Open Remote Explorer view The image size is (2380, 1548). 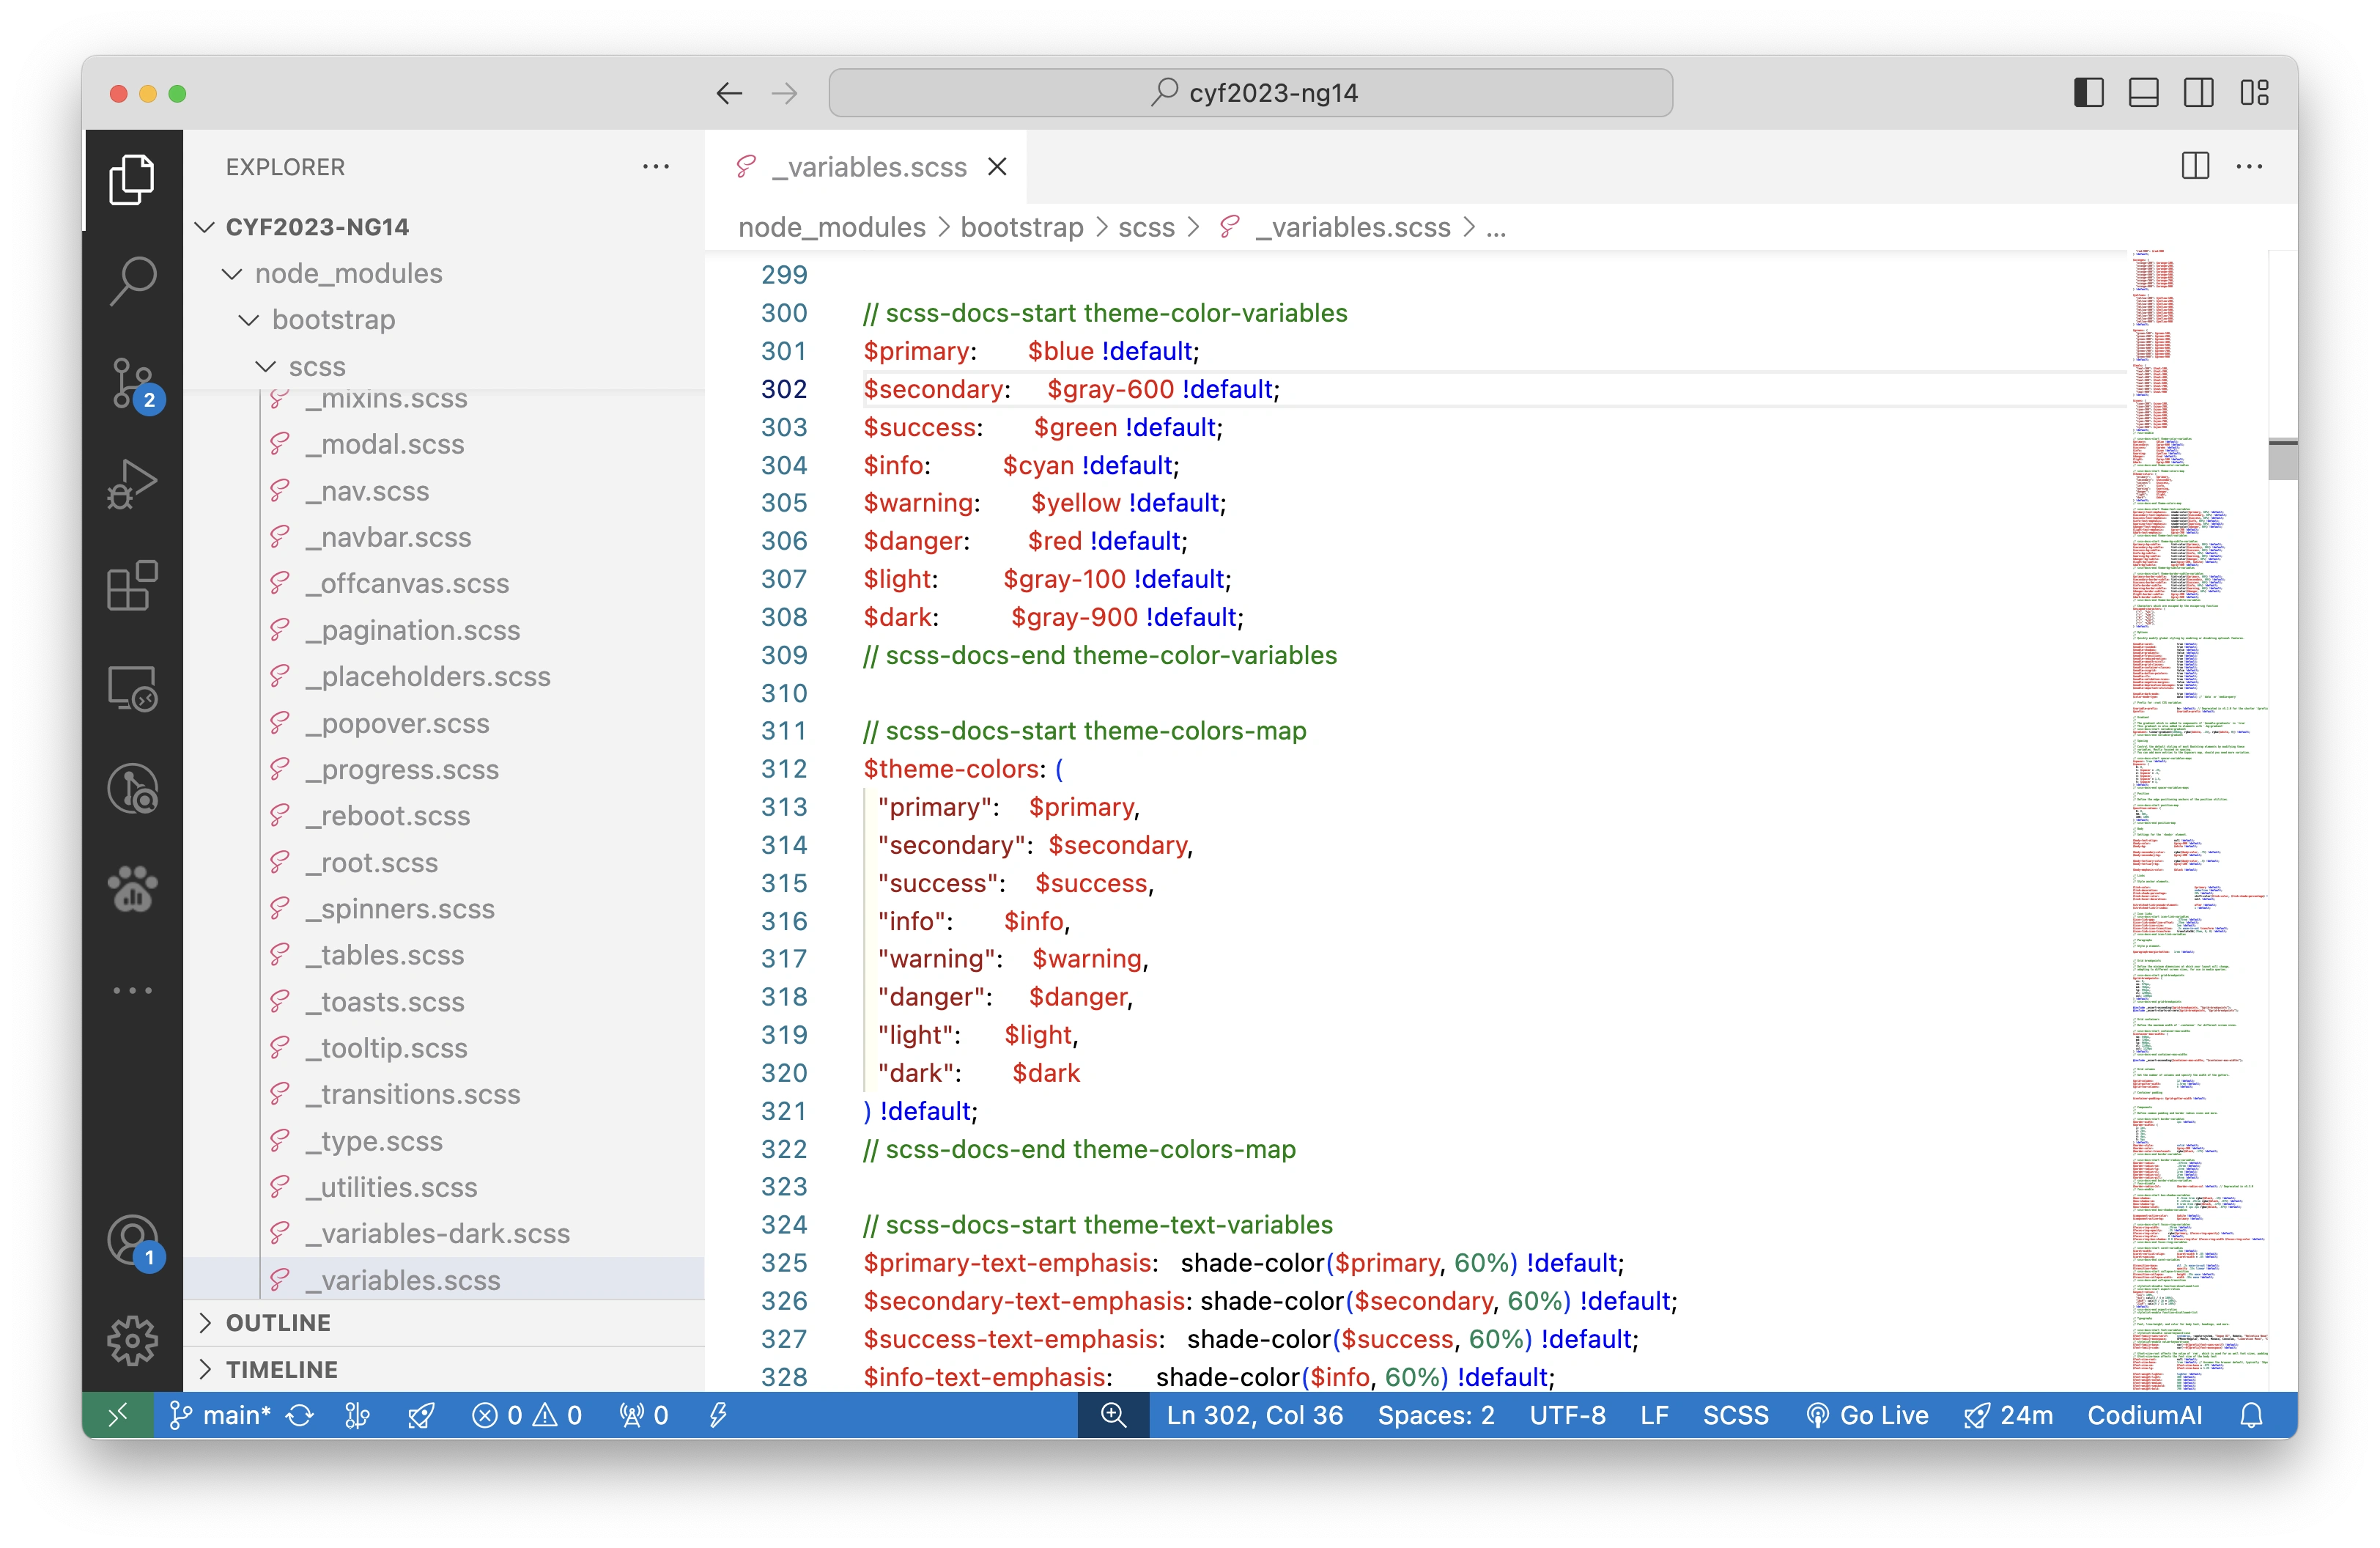[x=132, y=688]
